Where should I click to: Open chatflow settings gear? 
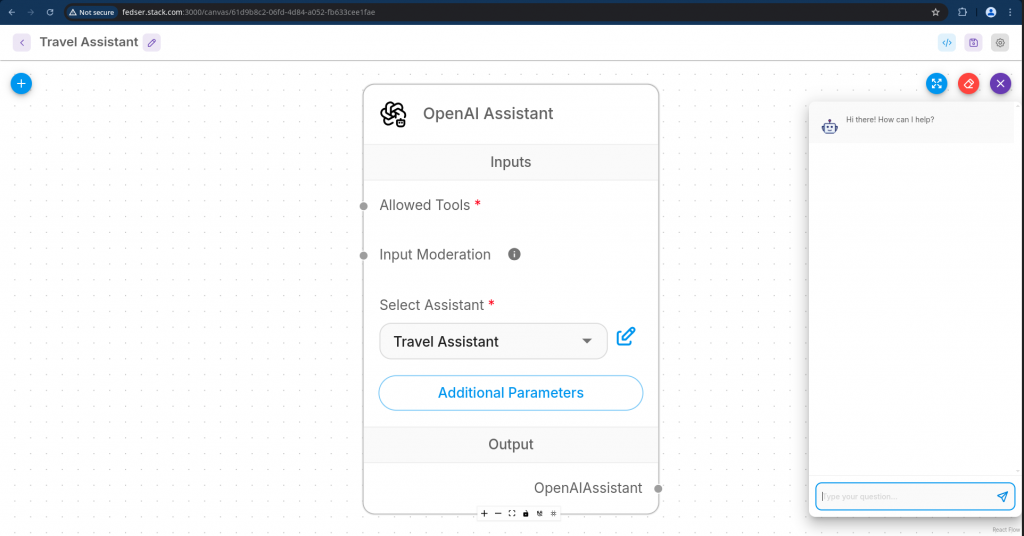(1000, 42)
